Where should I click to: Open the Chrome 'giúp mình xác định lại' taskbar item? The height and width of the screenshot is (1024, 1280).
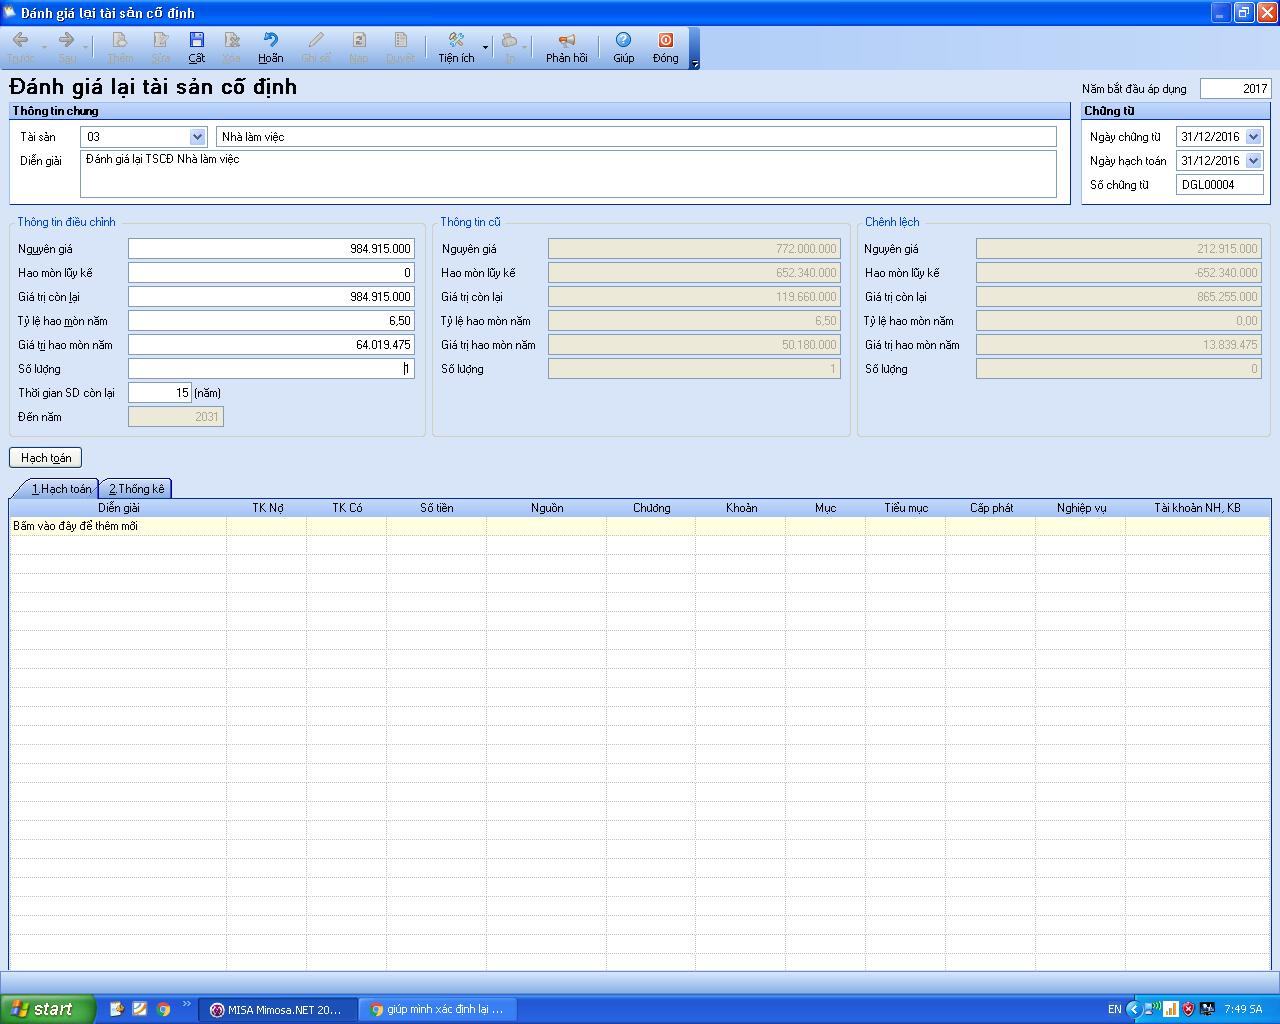point(437,1009)
